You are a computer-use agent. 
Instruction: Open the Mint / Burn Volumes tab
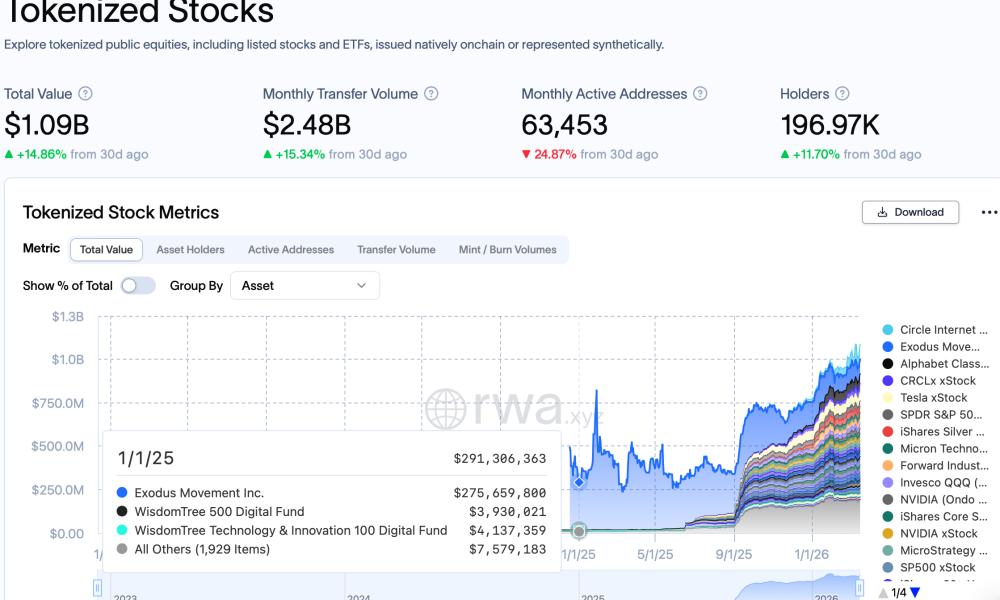pos(507,250)
